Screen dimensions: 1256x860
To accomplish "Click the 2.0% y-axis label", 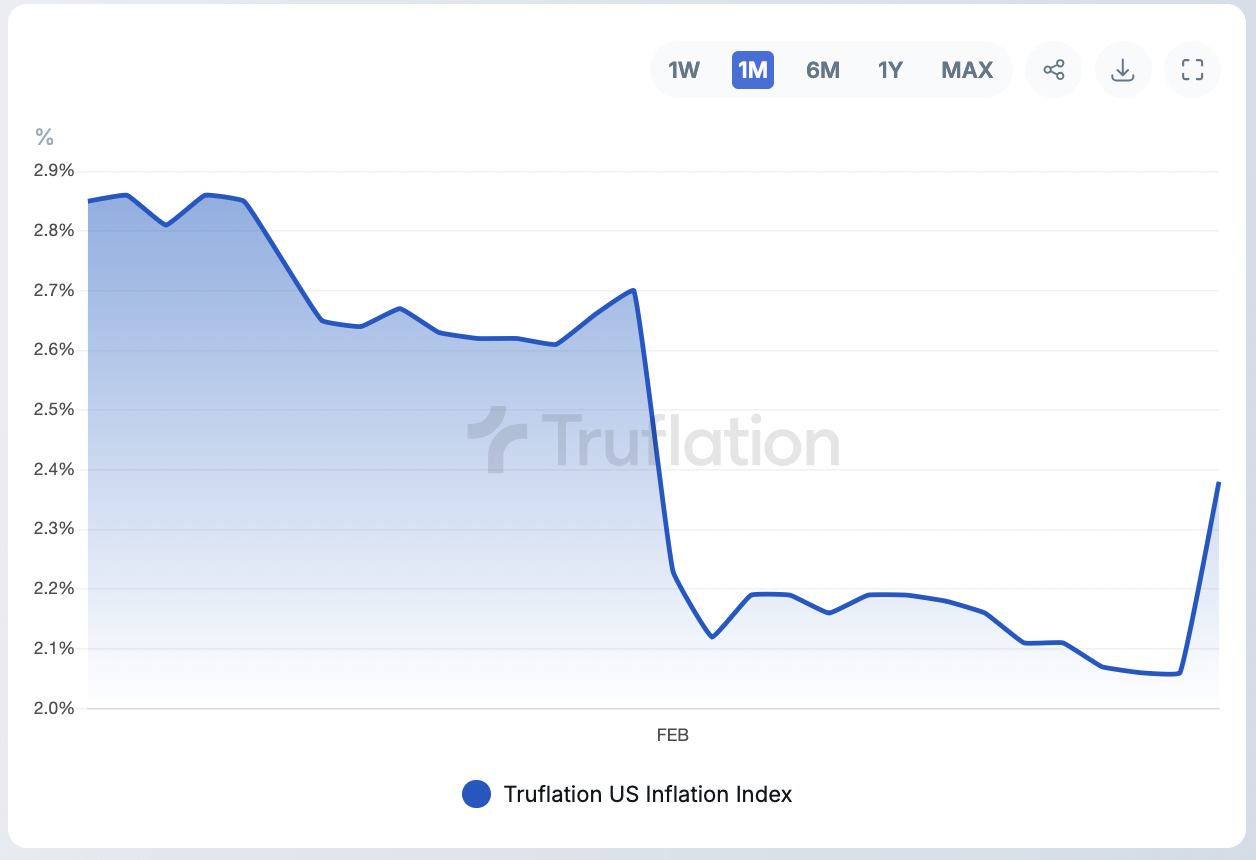I will click(55, 709).
